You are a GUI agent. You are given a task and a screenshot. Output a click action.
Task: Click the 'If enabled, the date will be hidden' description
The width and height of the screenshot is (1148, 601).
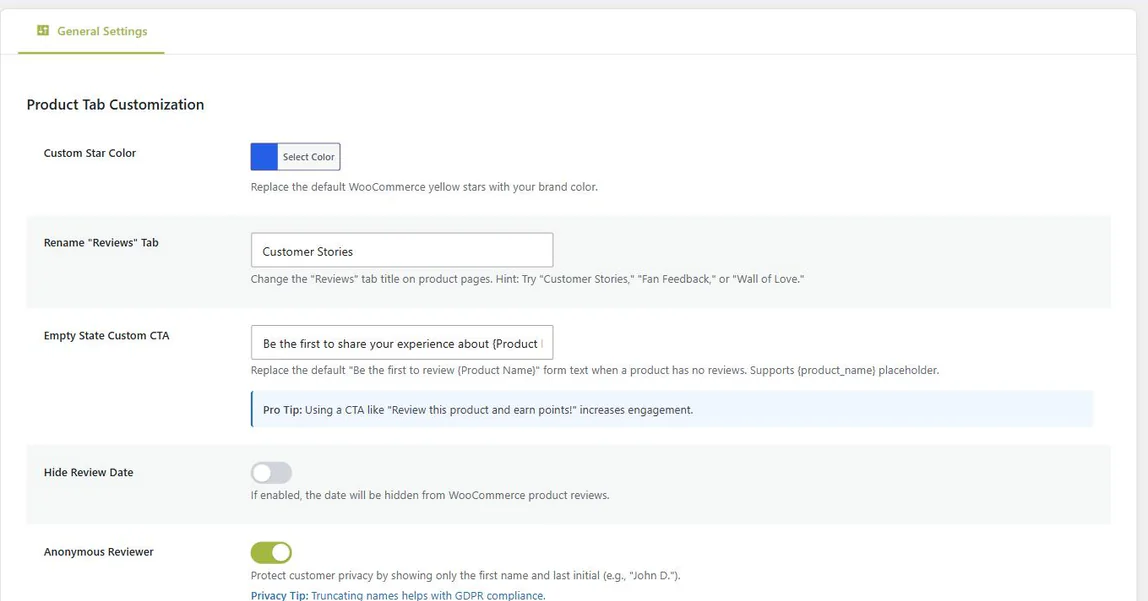click(430, 495)
